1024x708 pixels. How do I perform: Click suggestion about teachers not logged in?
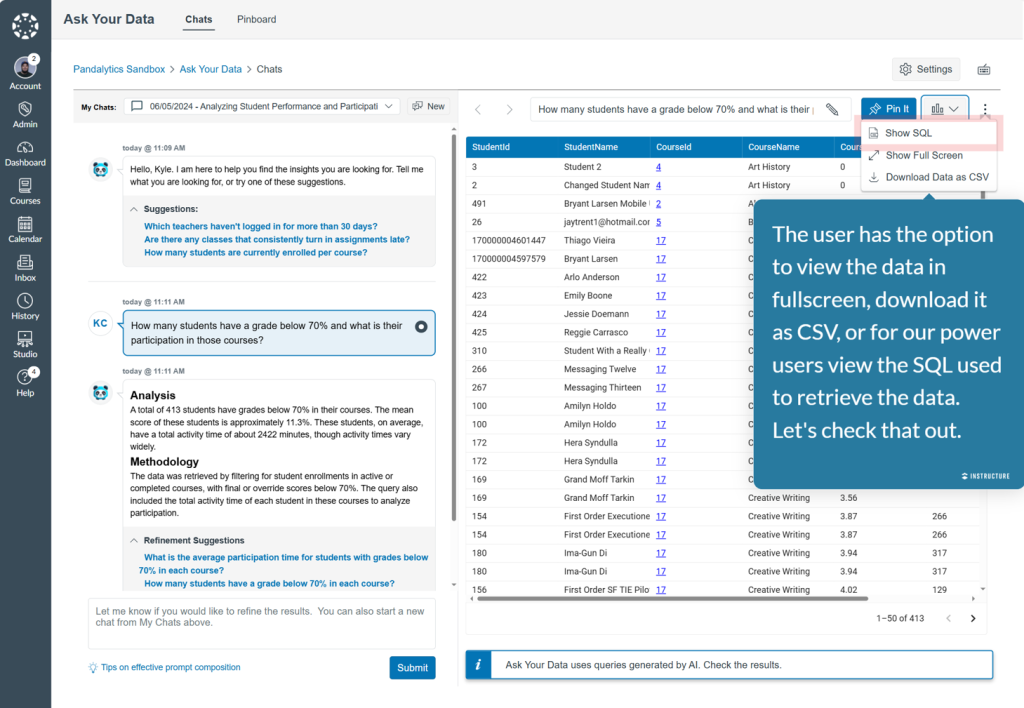[261, 227]
